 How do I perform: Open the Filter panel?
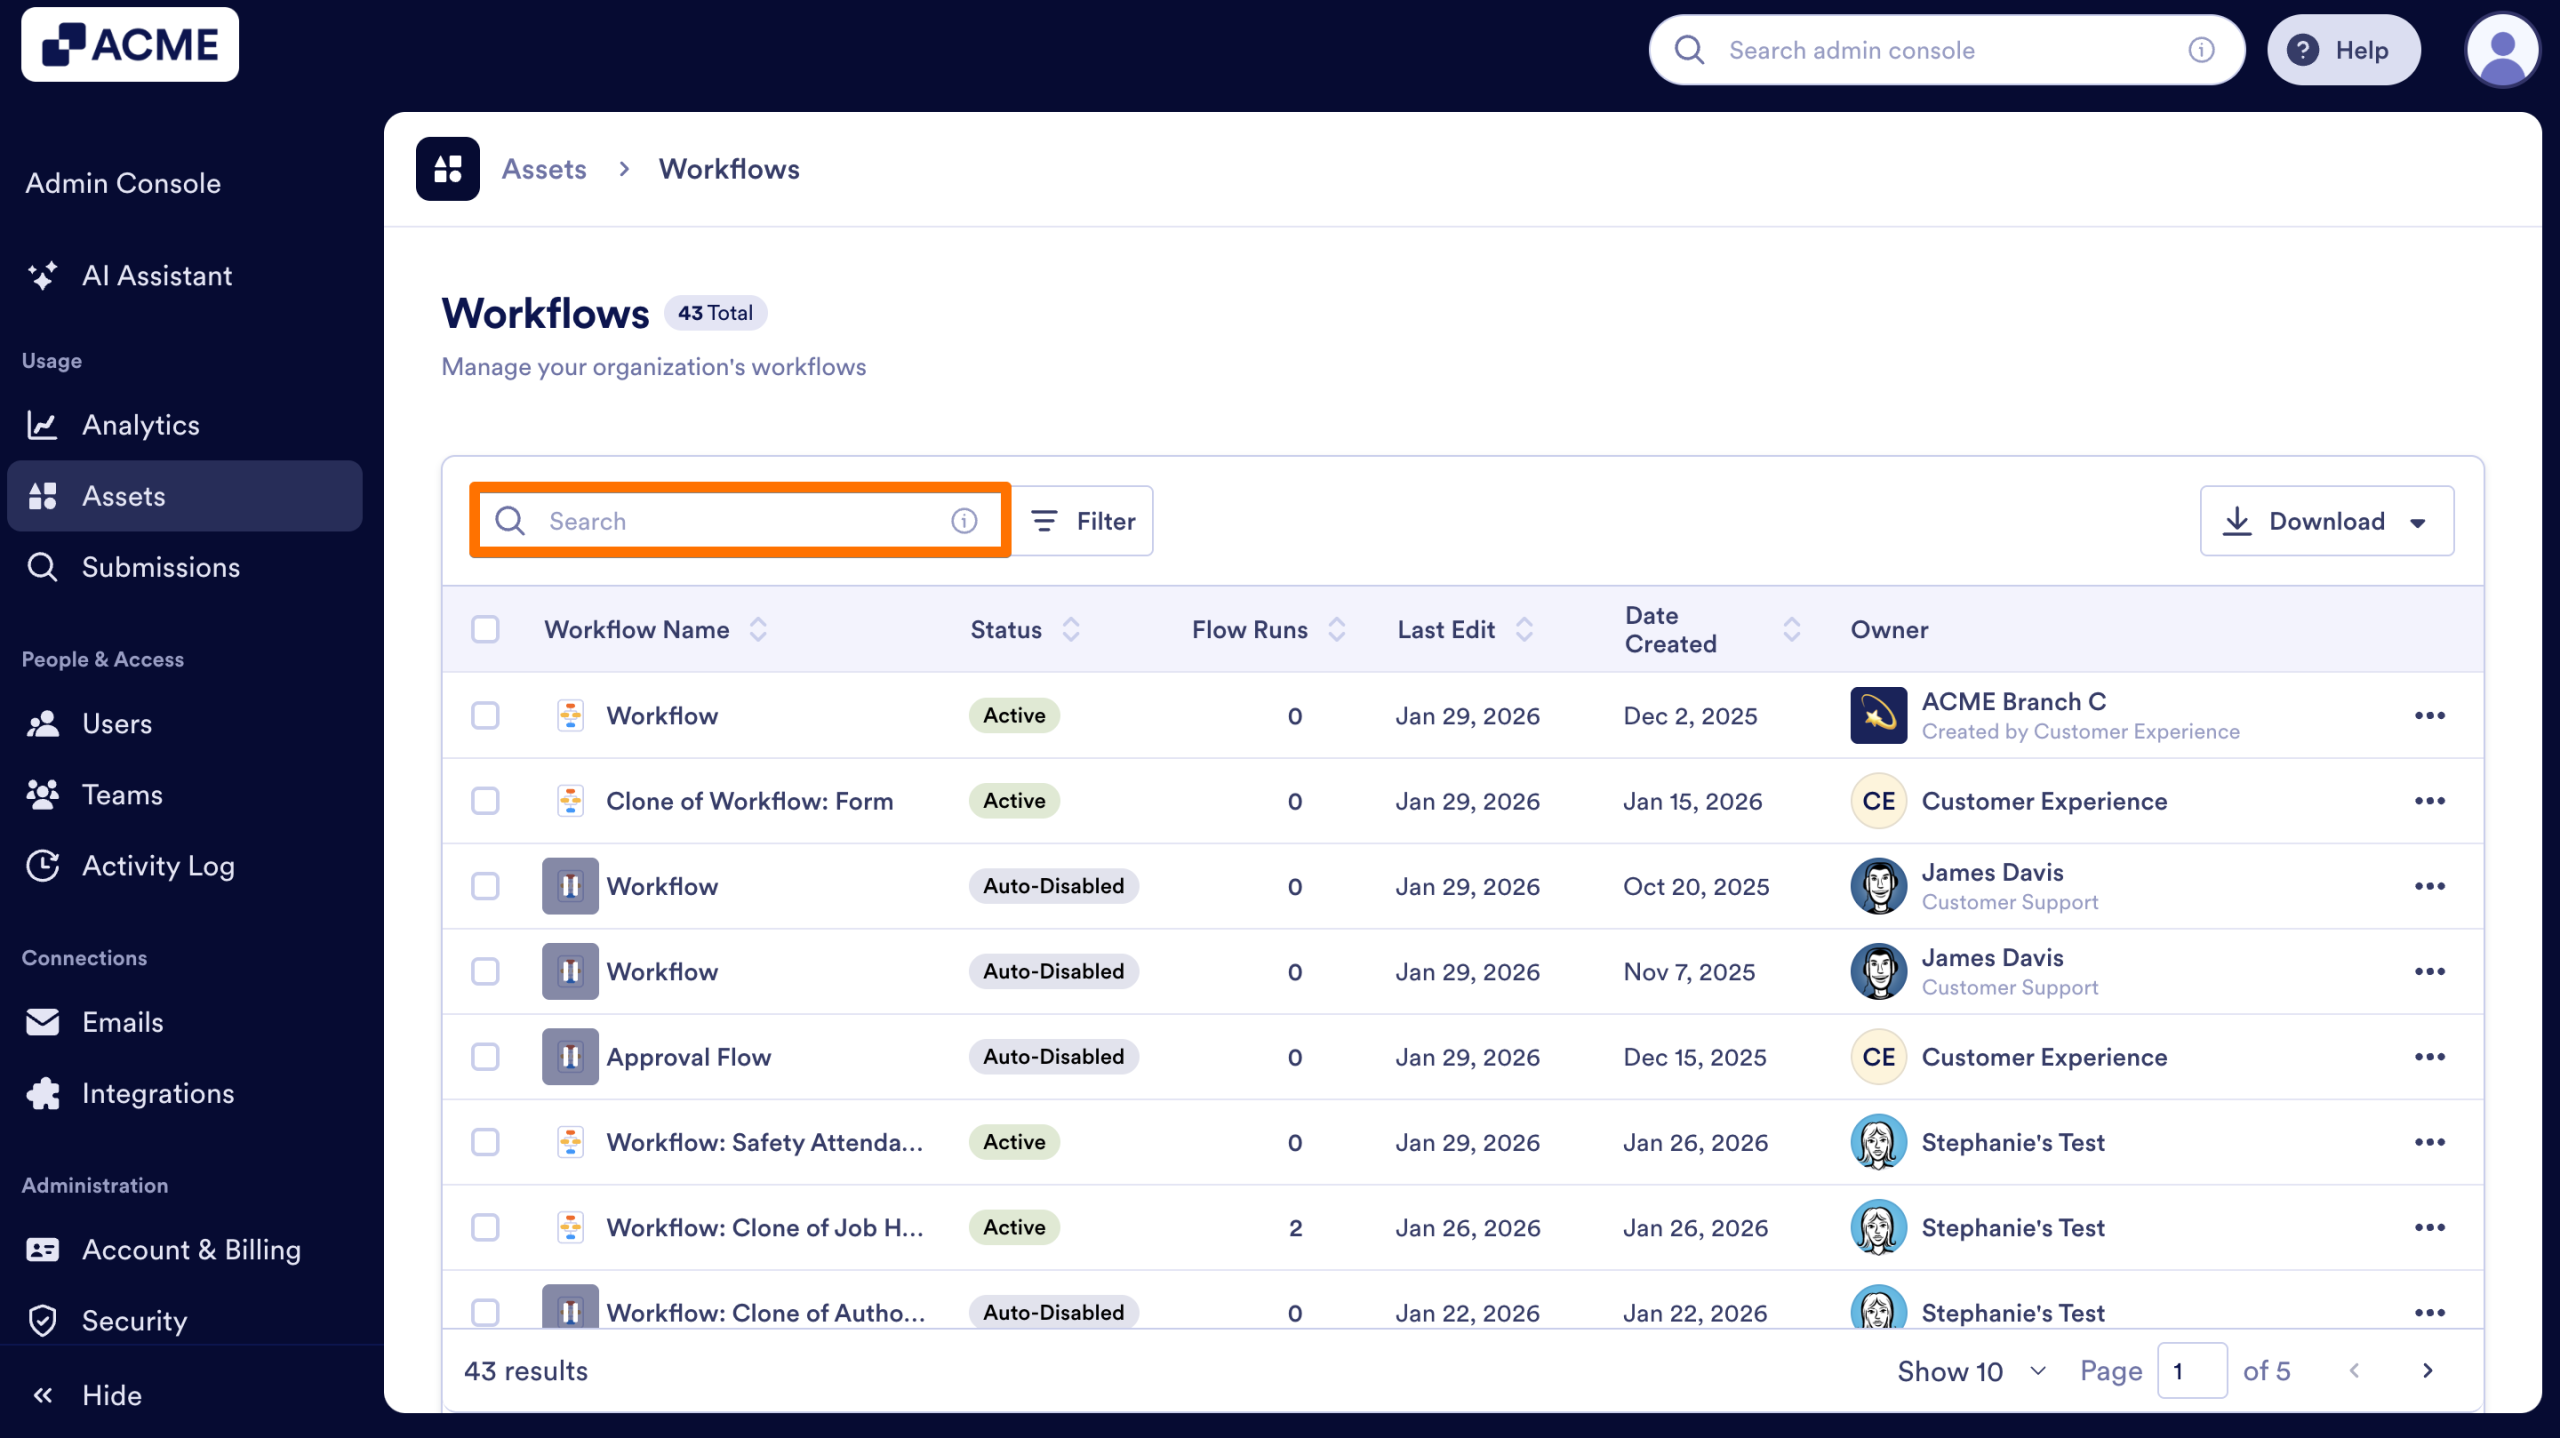coord(1084,520)
